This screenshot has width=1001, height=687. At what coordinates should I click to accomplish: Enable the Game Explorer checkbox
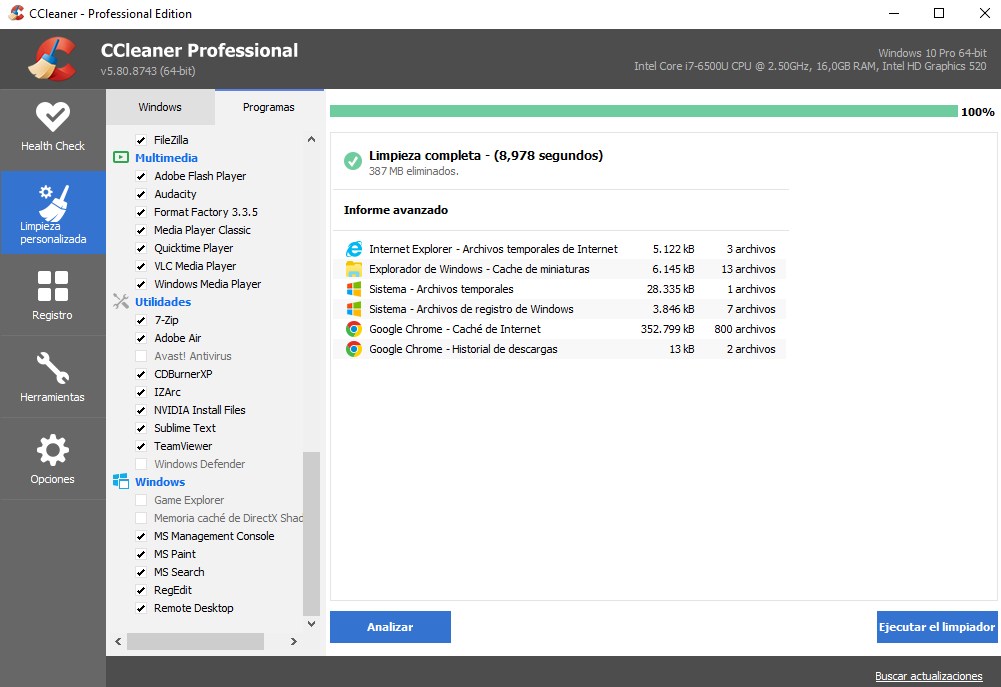[141, 500]
